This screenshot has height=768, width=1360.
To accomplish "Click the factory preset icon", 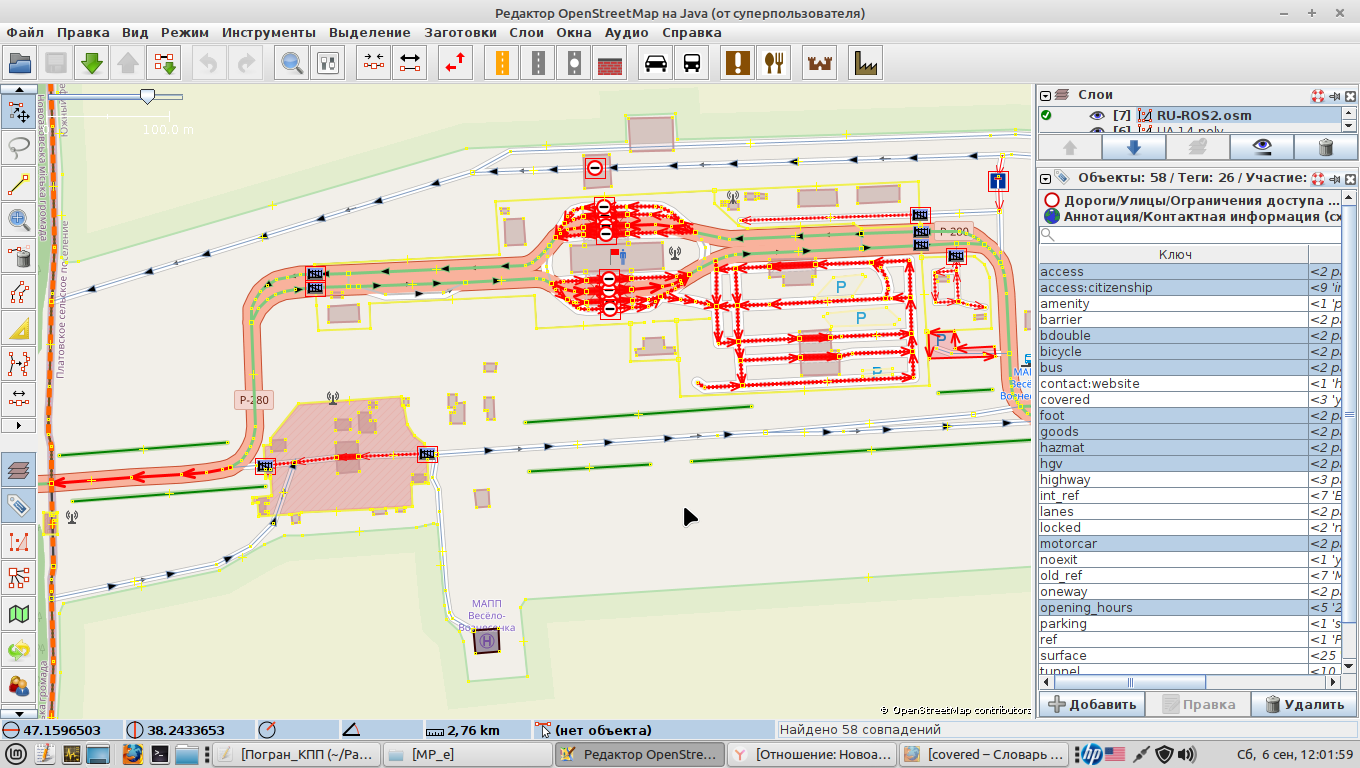I will (865, 63).
